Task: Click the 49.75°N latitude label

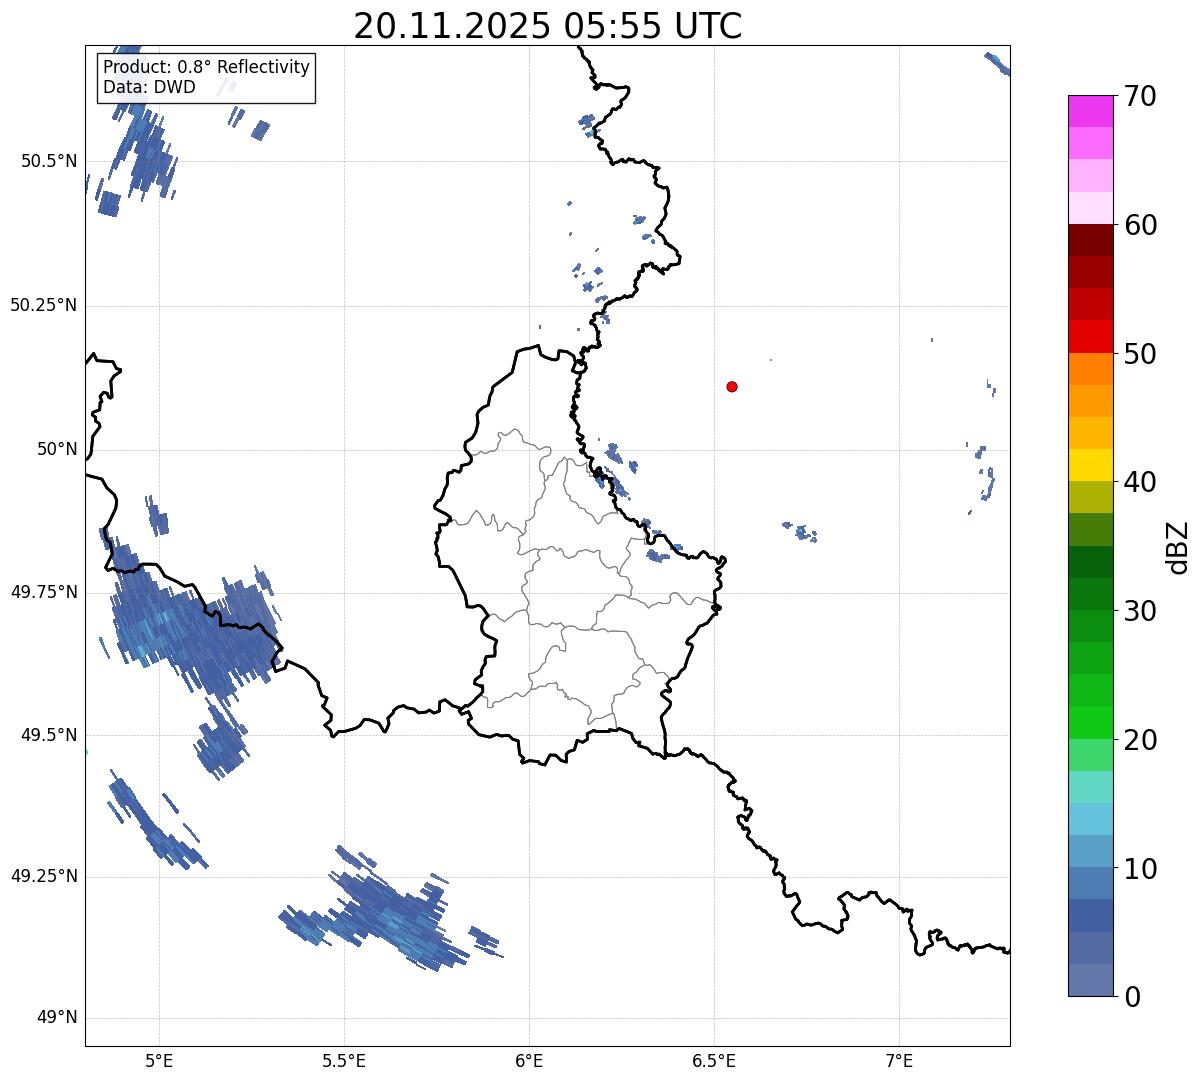Action: [x=44, y=592]
